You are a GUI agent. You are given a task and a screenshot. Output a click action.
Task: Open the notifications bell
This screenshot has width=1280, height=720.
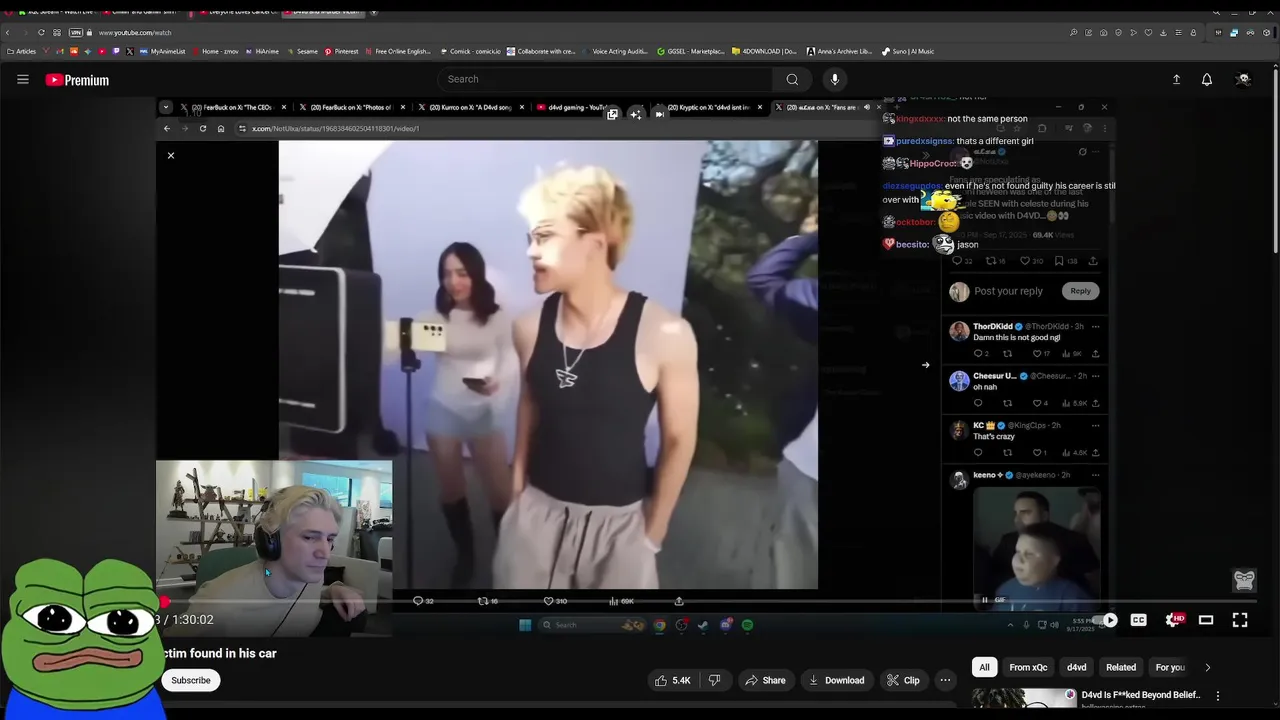tap(1207, 79)
